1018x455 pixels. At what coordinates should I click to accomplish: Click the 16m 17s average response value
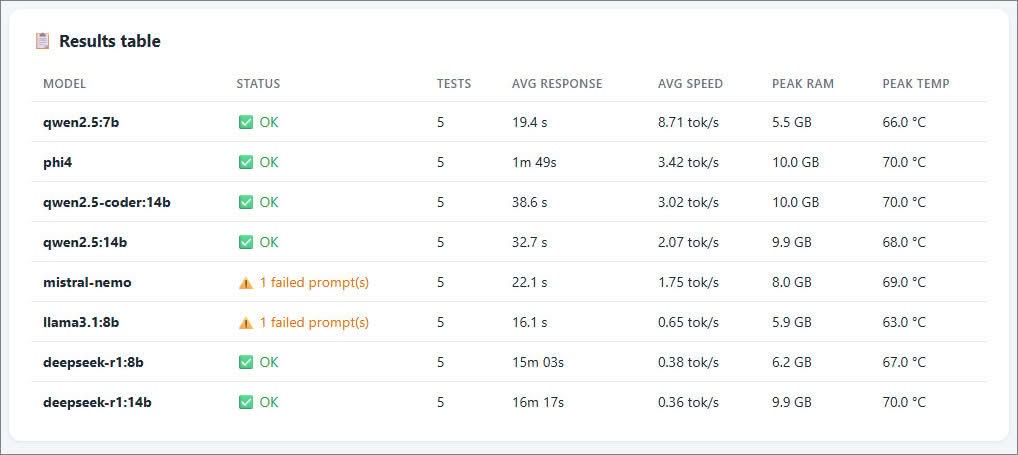[x=538, y=402]
